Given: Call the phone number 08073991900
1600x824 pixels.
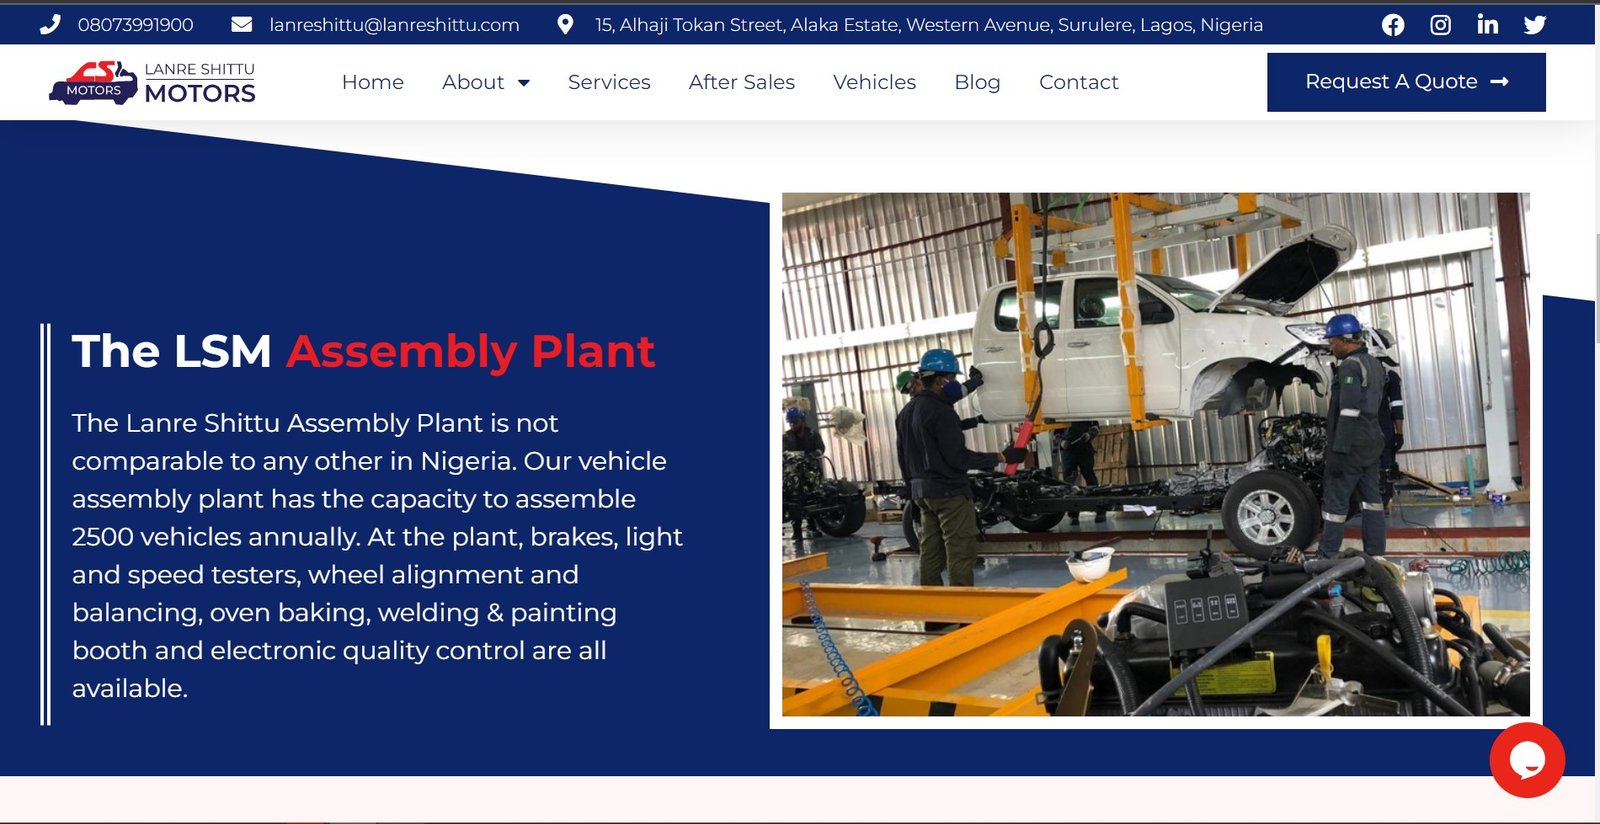Looking at the screenshot, I should (136, 25).
